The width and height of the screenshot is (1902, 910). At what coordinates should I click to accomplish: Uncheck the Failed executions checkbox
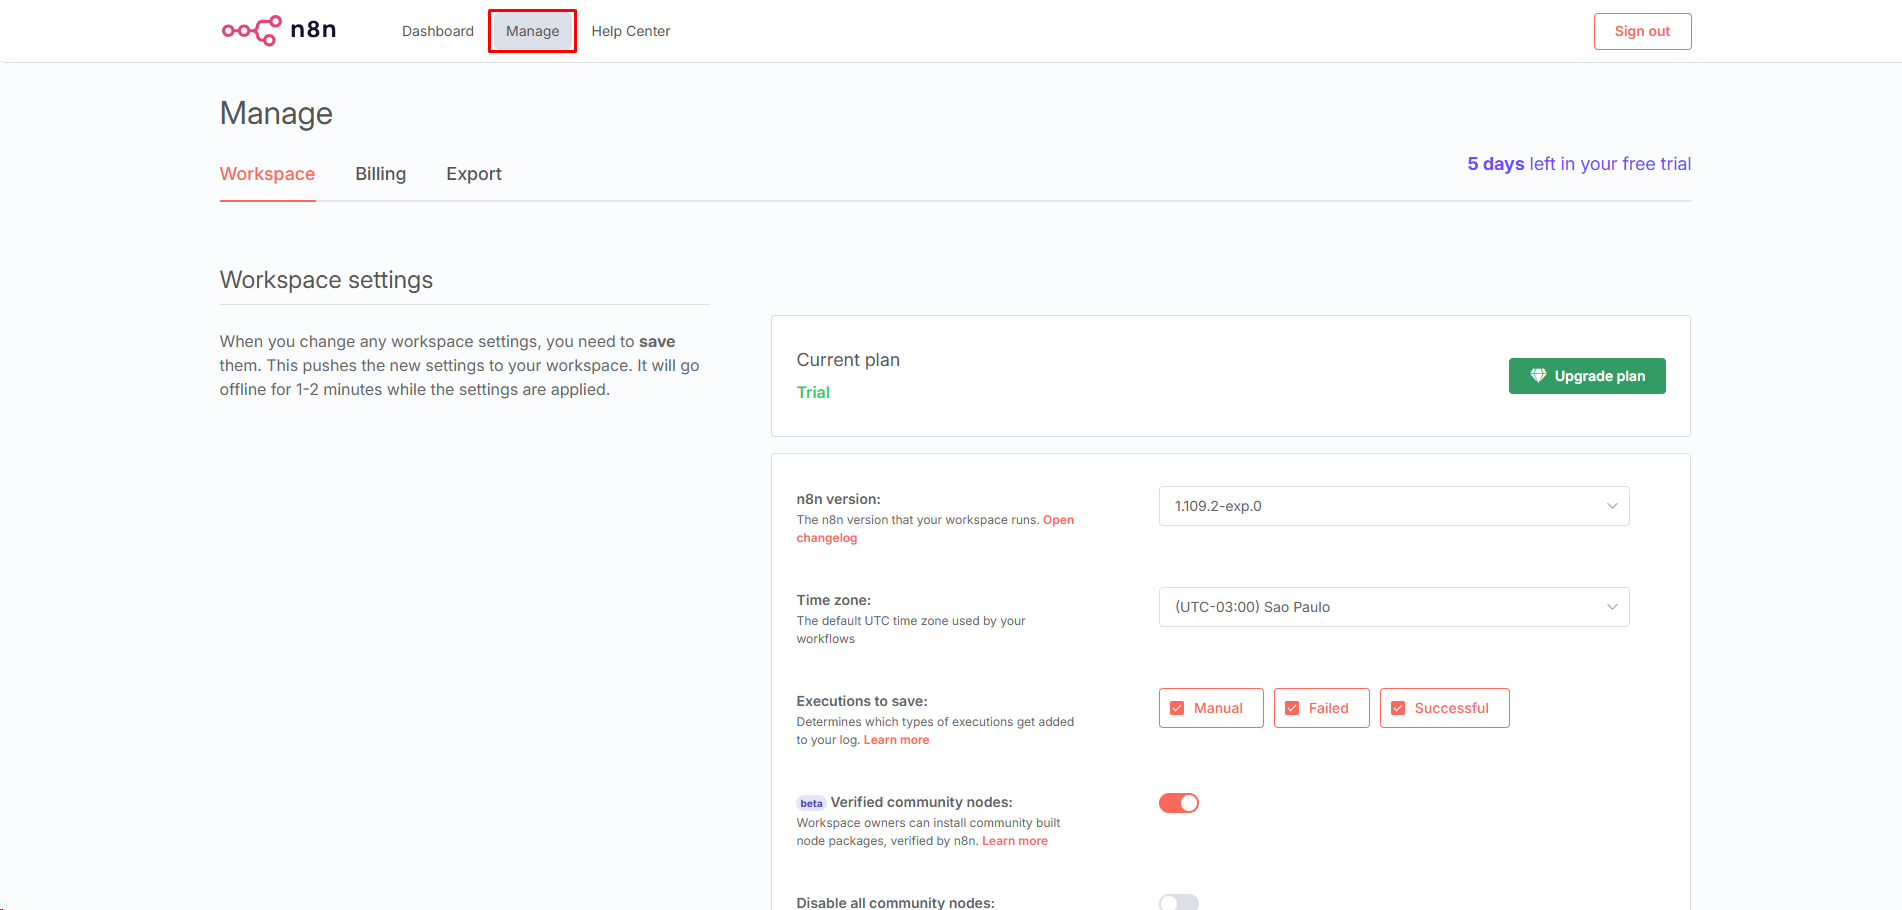click(x=1292, y=708)
